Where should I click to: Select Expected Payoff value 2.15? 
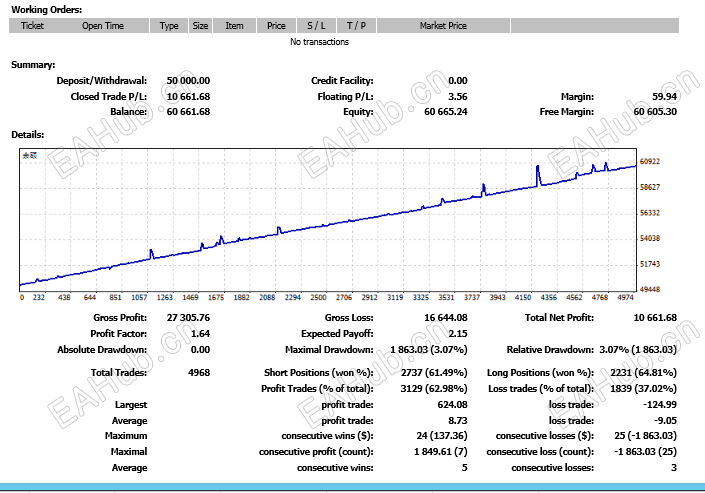458,334
